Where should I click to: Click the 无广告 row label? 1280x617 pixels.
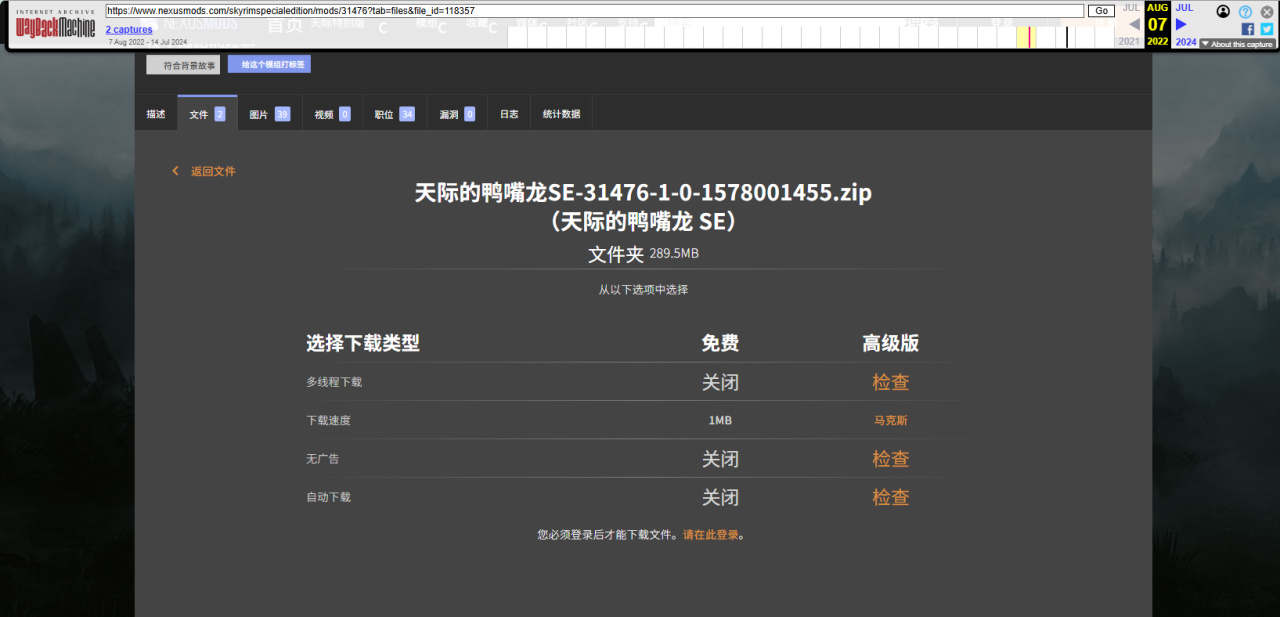point(322,459)
